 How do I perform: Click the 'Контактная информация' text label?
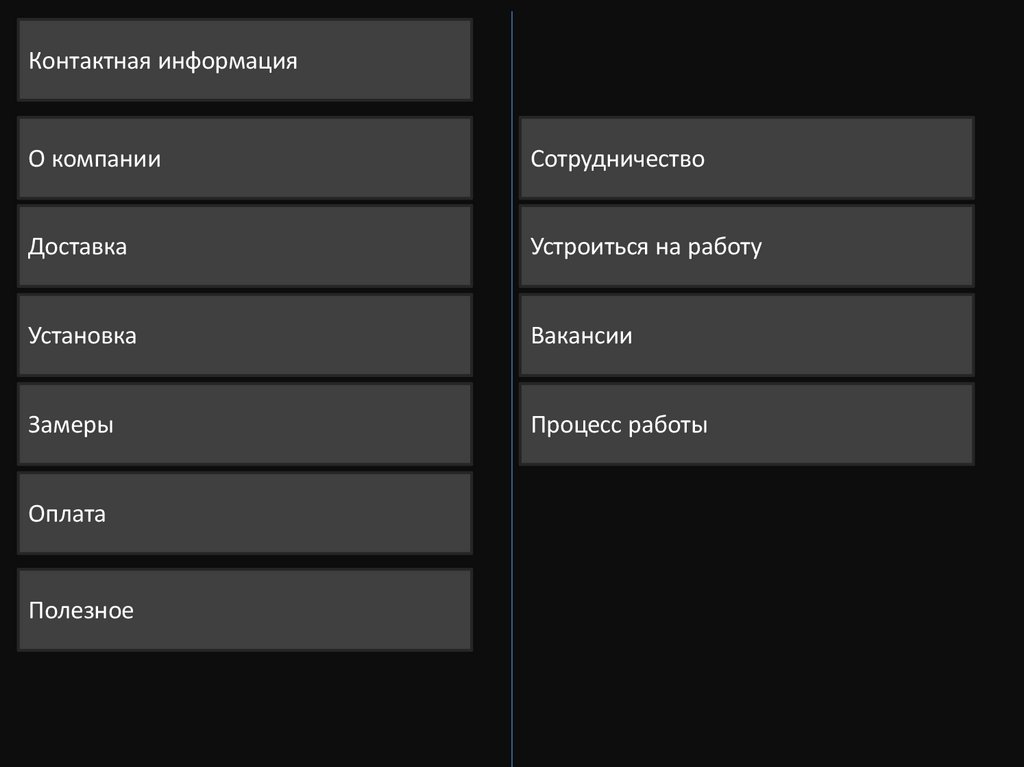(163, 61)
